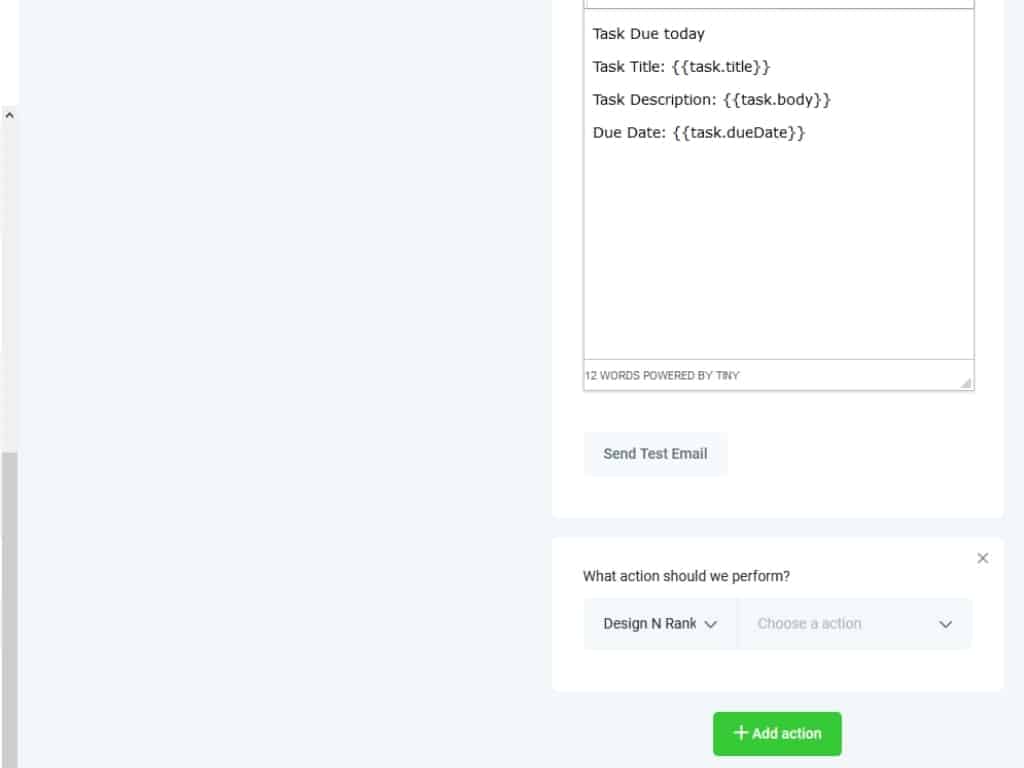Click the {{task.dueDate}} variable in editor
Image resolution: width=1024 pixels, height=768 pixels.
pyautogui.click(x=738, y=133)
